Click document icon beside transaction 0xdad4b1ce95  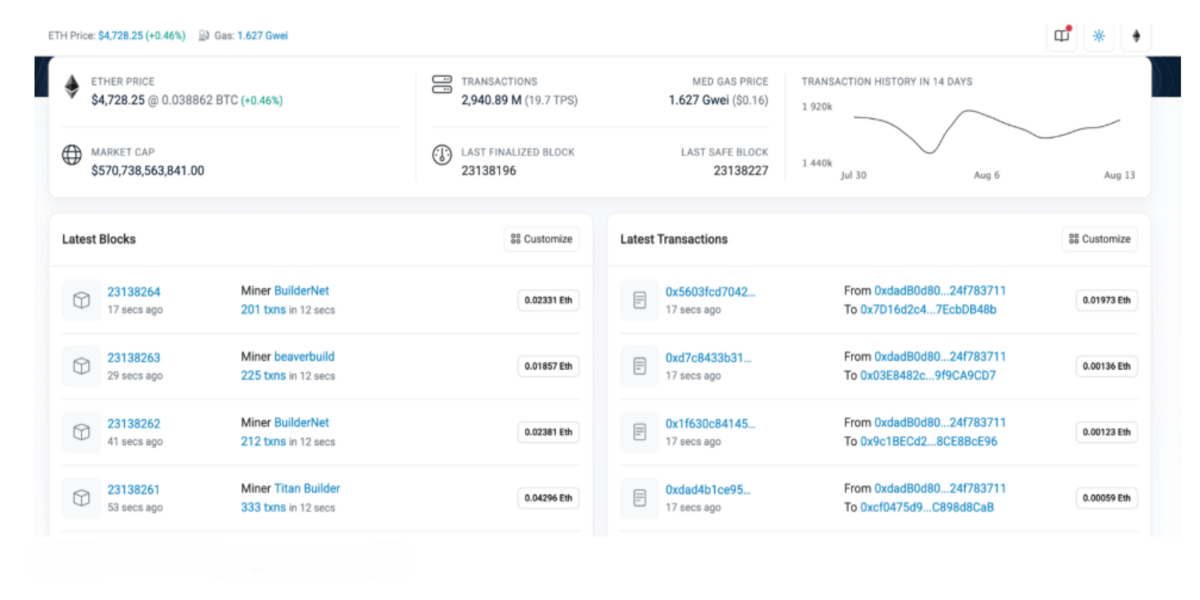tap(639, 498)
